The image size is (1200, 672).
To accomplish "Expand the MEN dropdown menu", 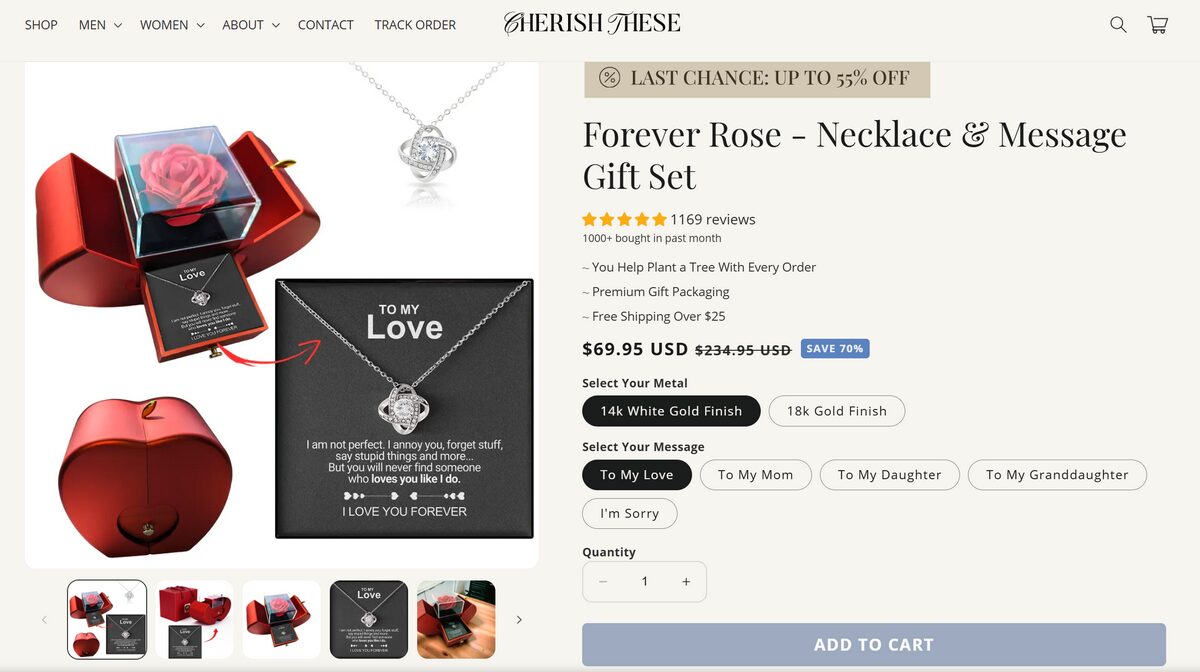I will tap(98, 25).
